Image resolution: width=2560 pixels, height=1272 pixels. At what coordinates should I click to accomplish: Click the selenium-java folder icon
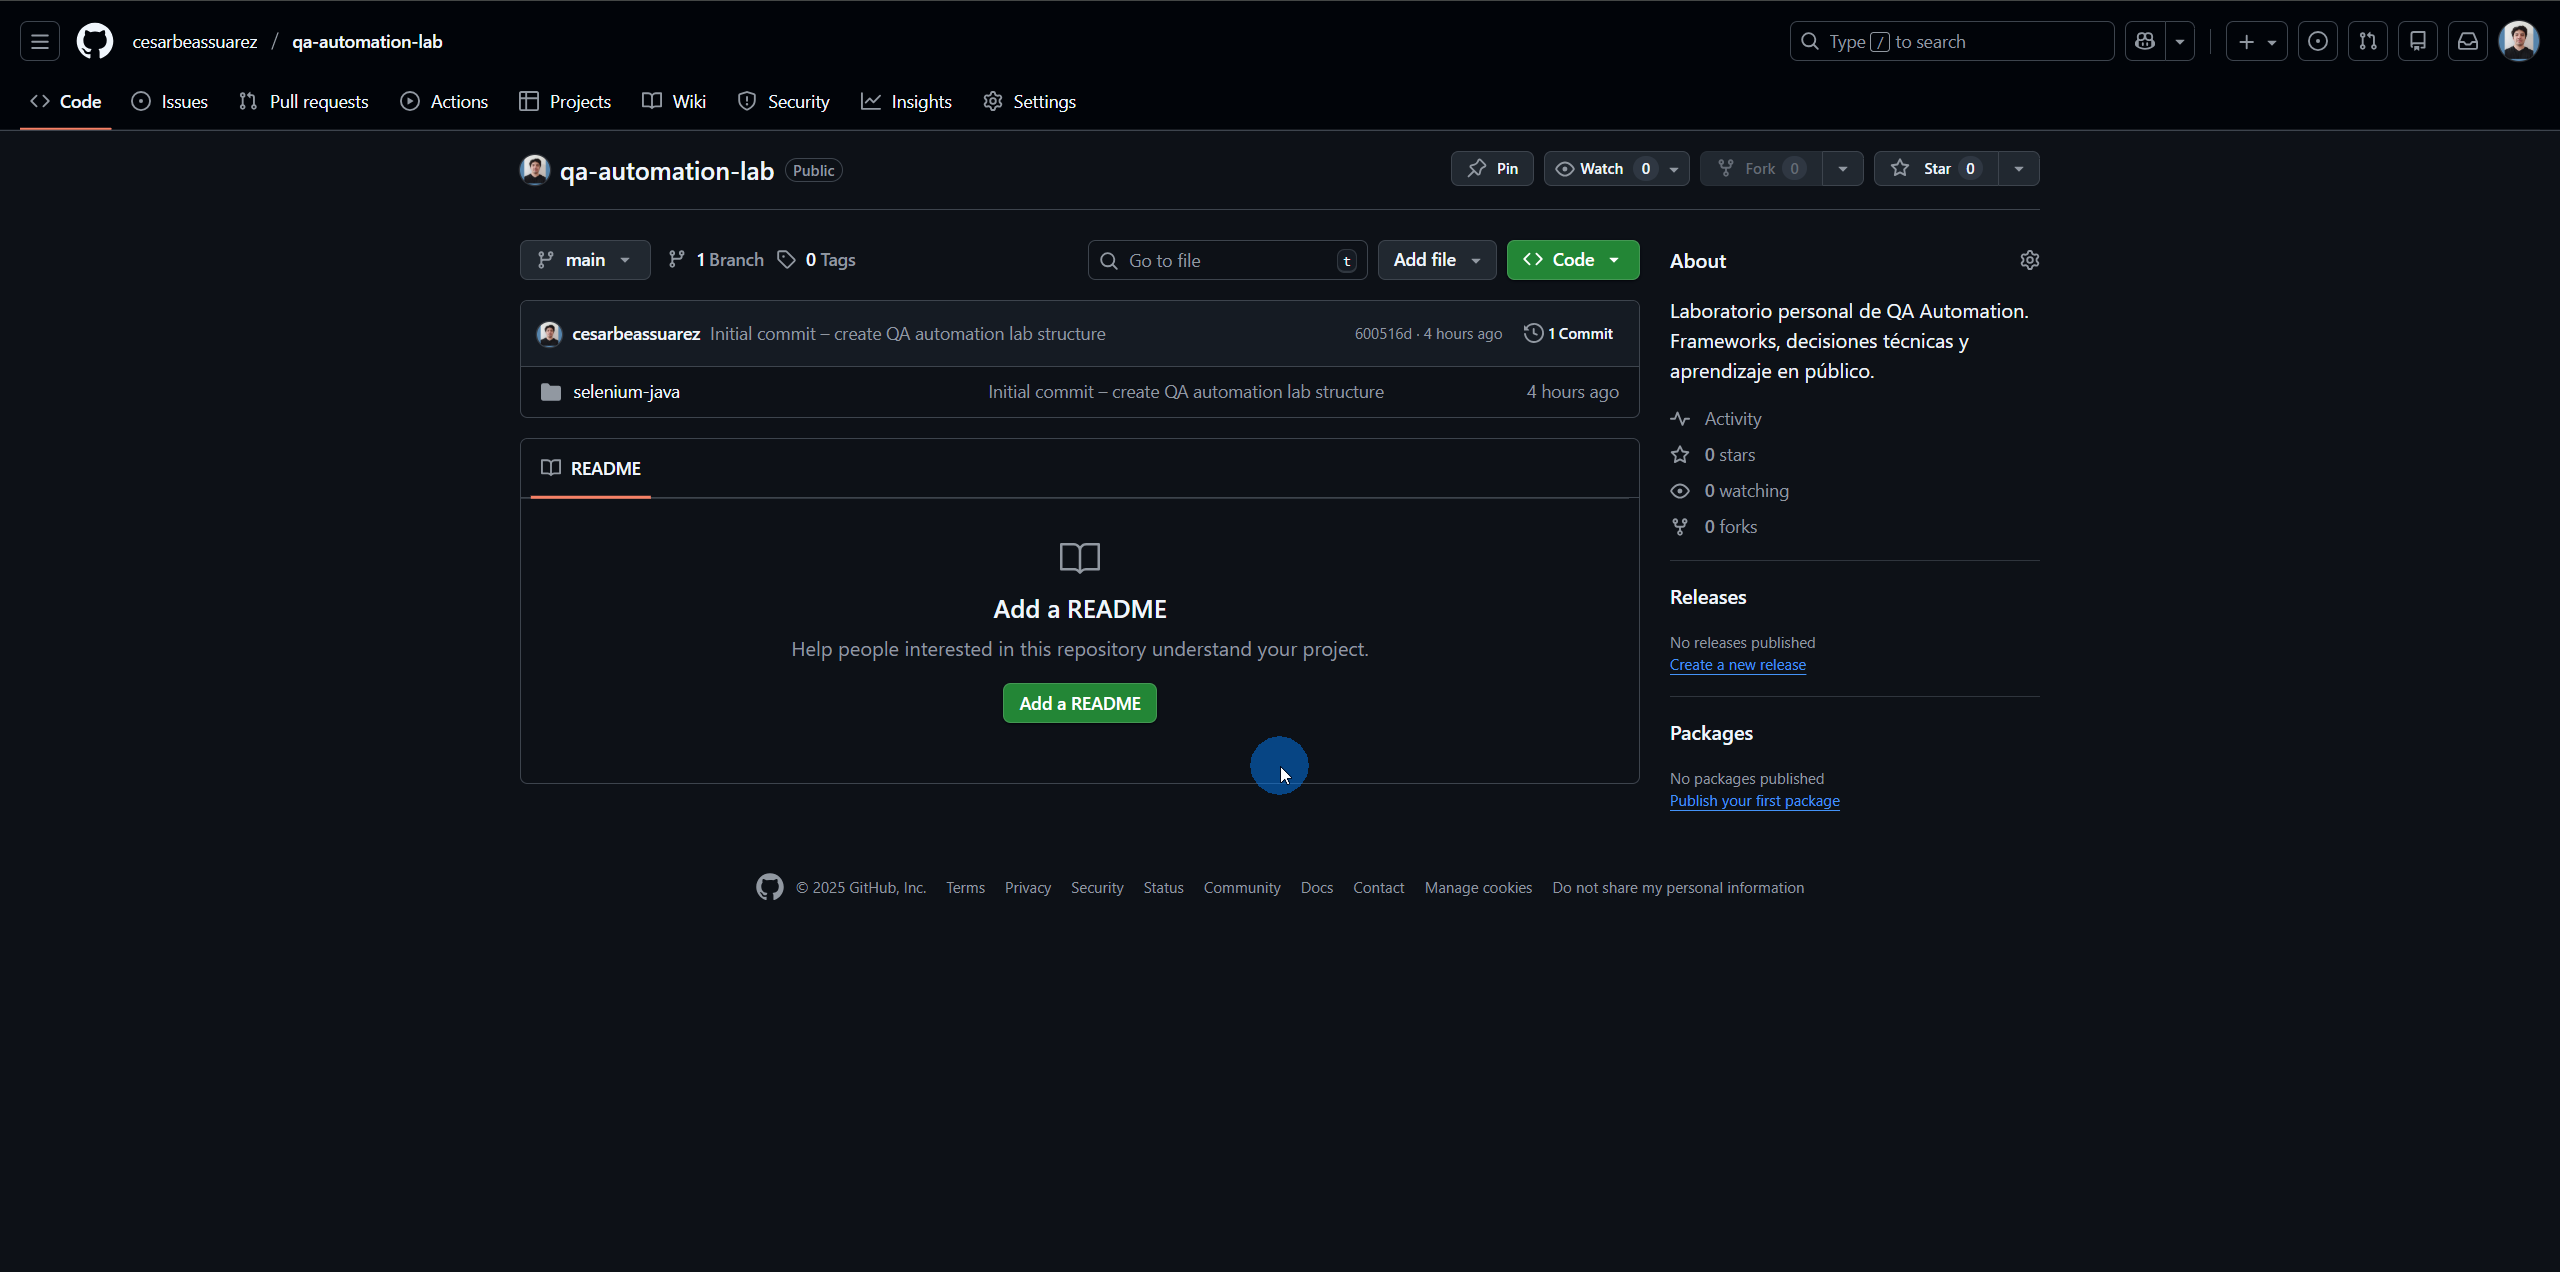(x=549, y=391)
